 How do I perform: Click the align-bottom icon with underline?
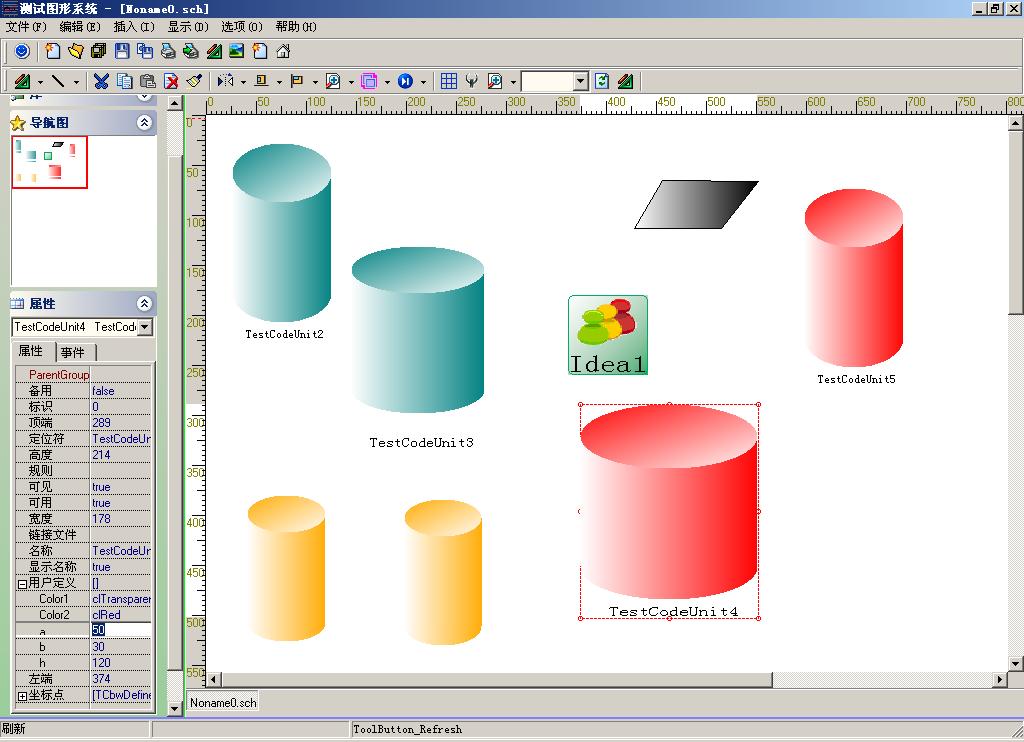click(x=261, y=81)
